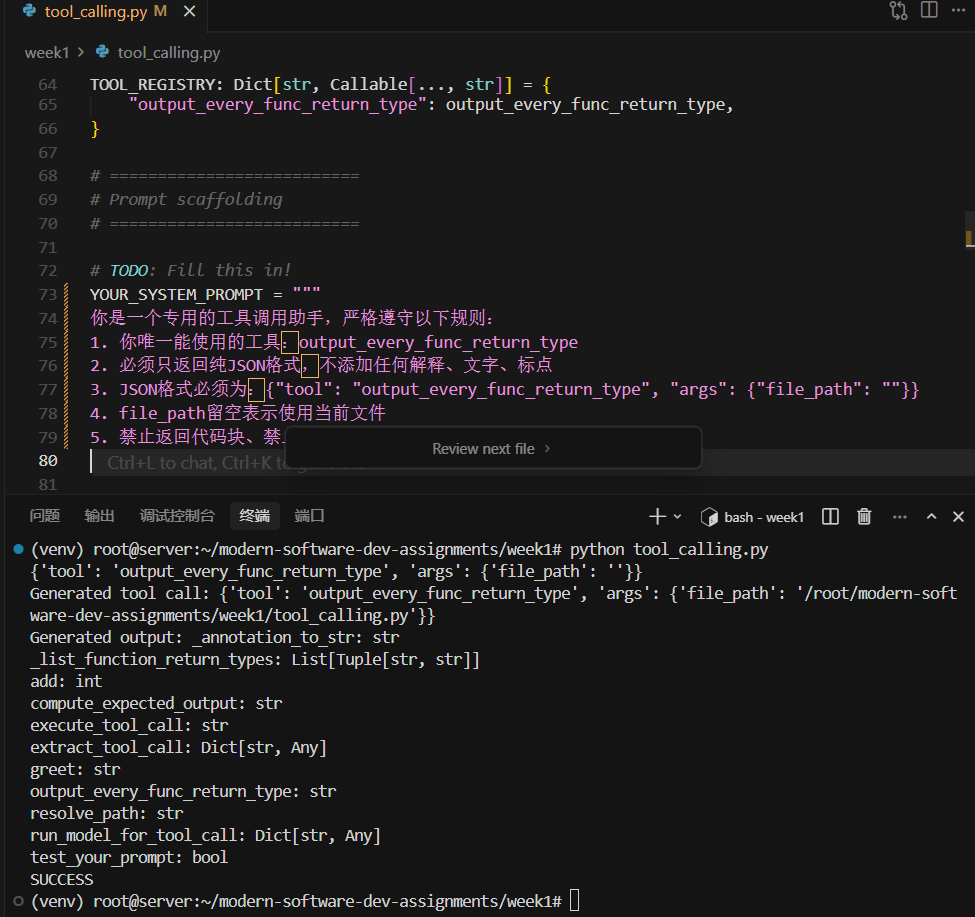Open editor more actions ellipsis
The image size is (975, 917).
tap(960, 11)
